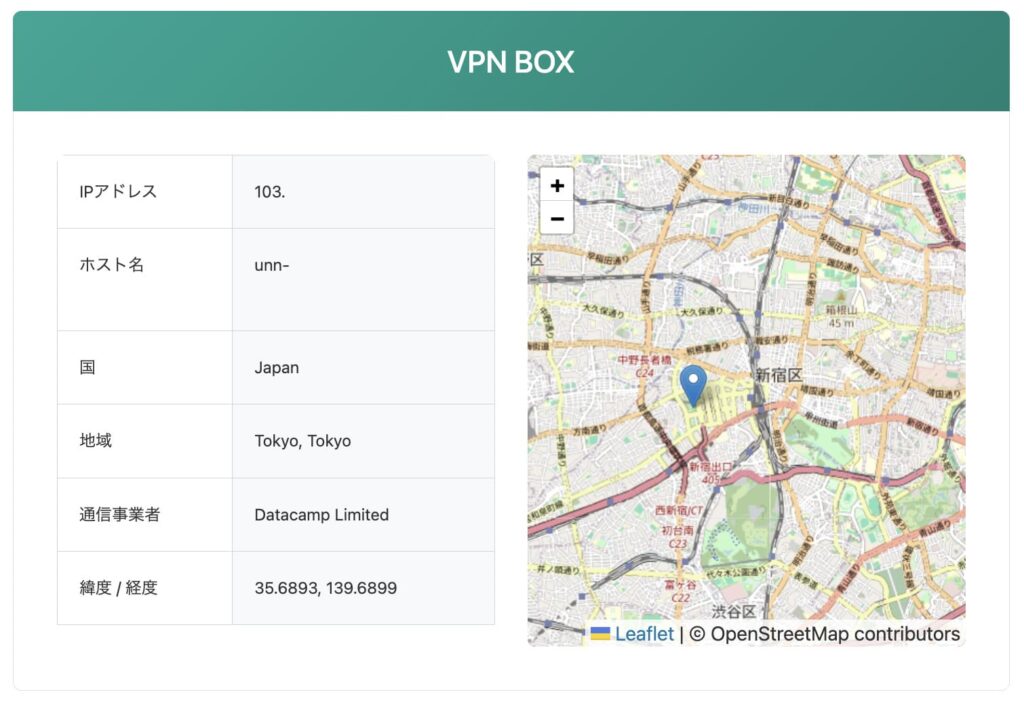Select the IP address value starting with 103.
Screen dimensions: 1024x703
tap(270, 192)
